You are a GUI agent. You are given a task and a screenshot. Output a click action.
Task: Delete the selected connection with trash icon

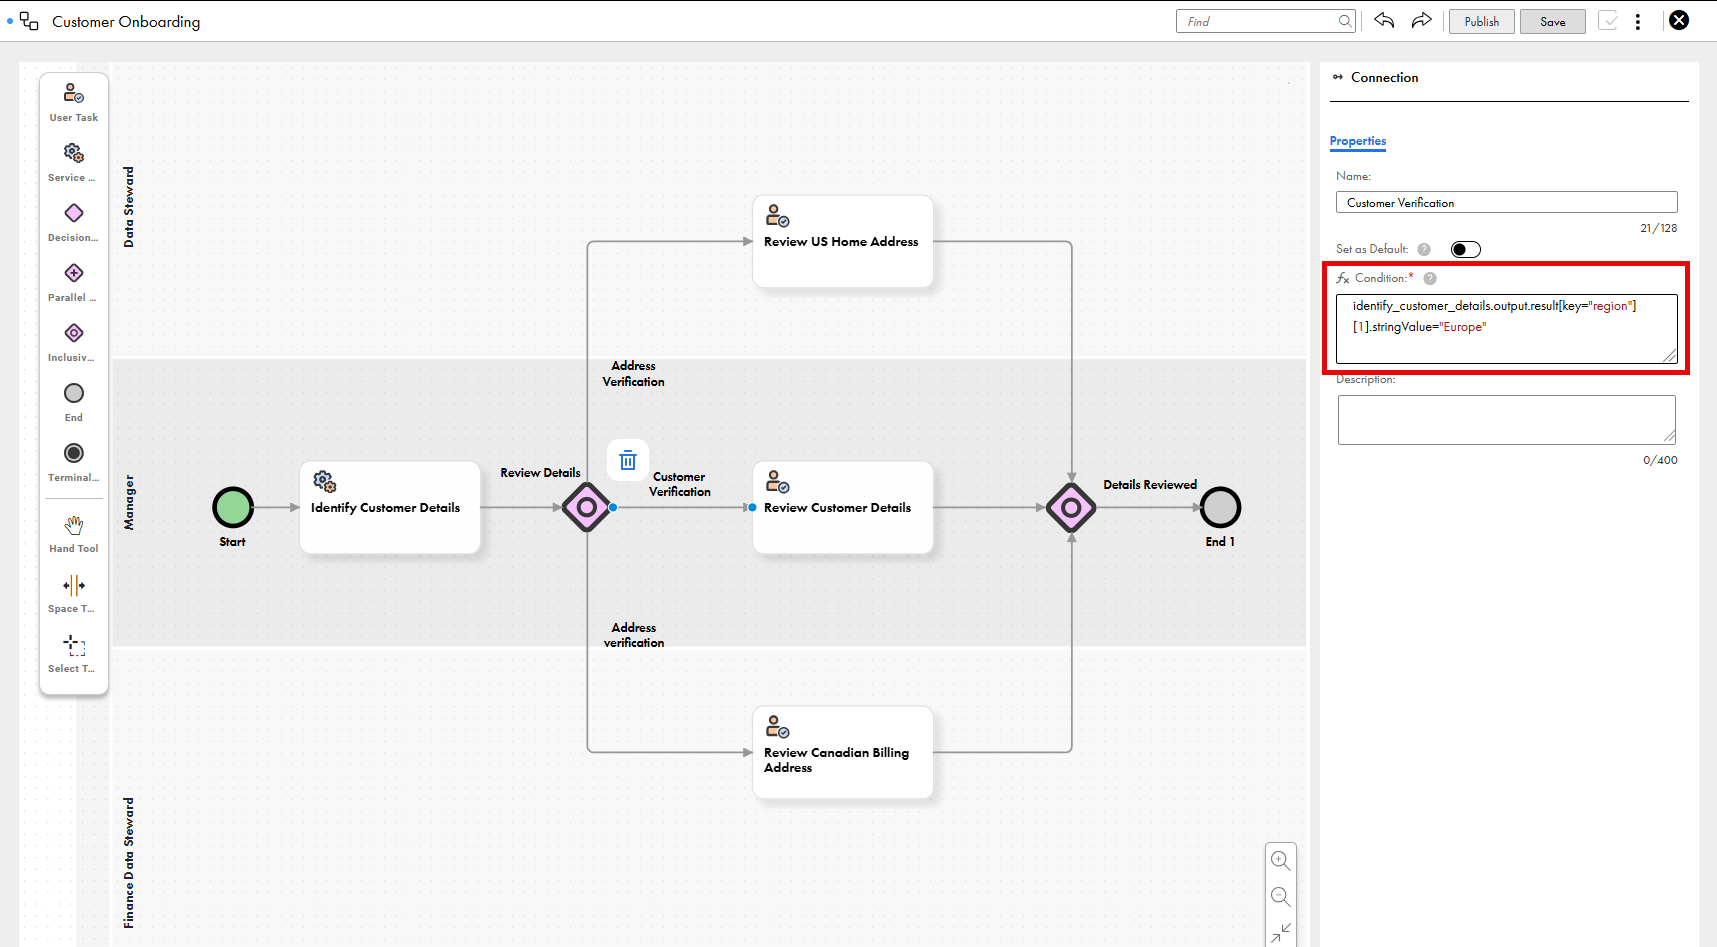pyautogui.click(x=628, y=460)
